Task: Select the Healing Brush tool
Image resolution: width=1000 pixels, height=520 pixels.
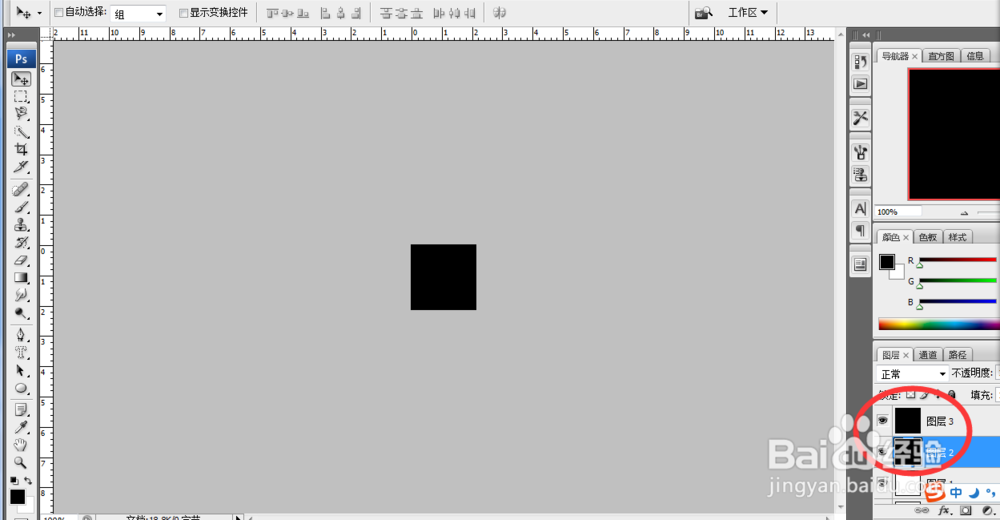Action: [x=21, y=189]
